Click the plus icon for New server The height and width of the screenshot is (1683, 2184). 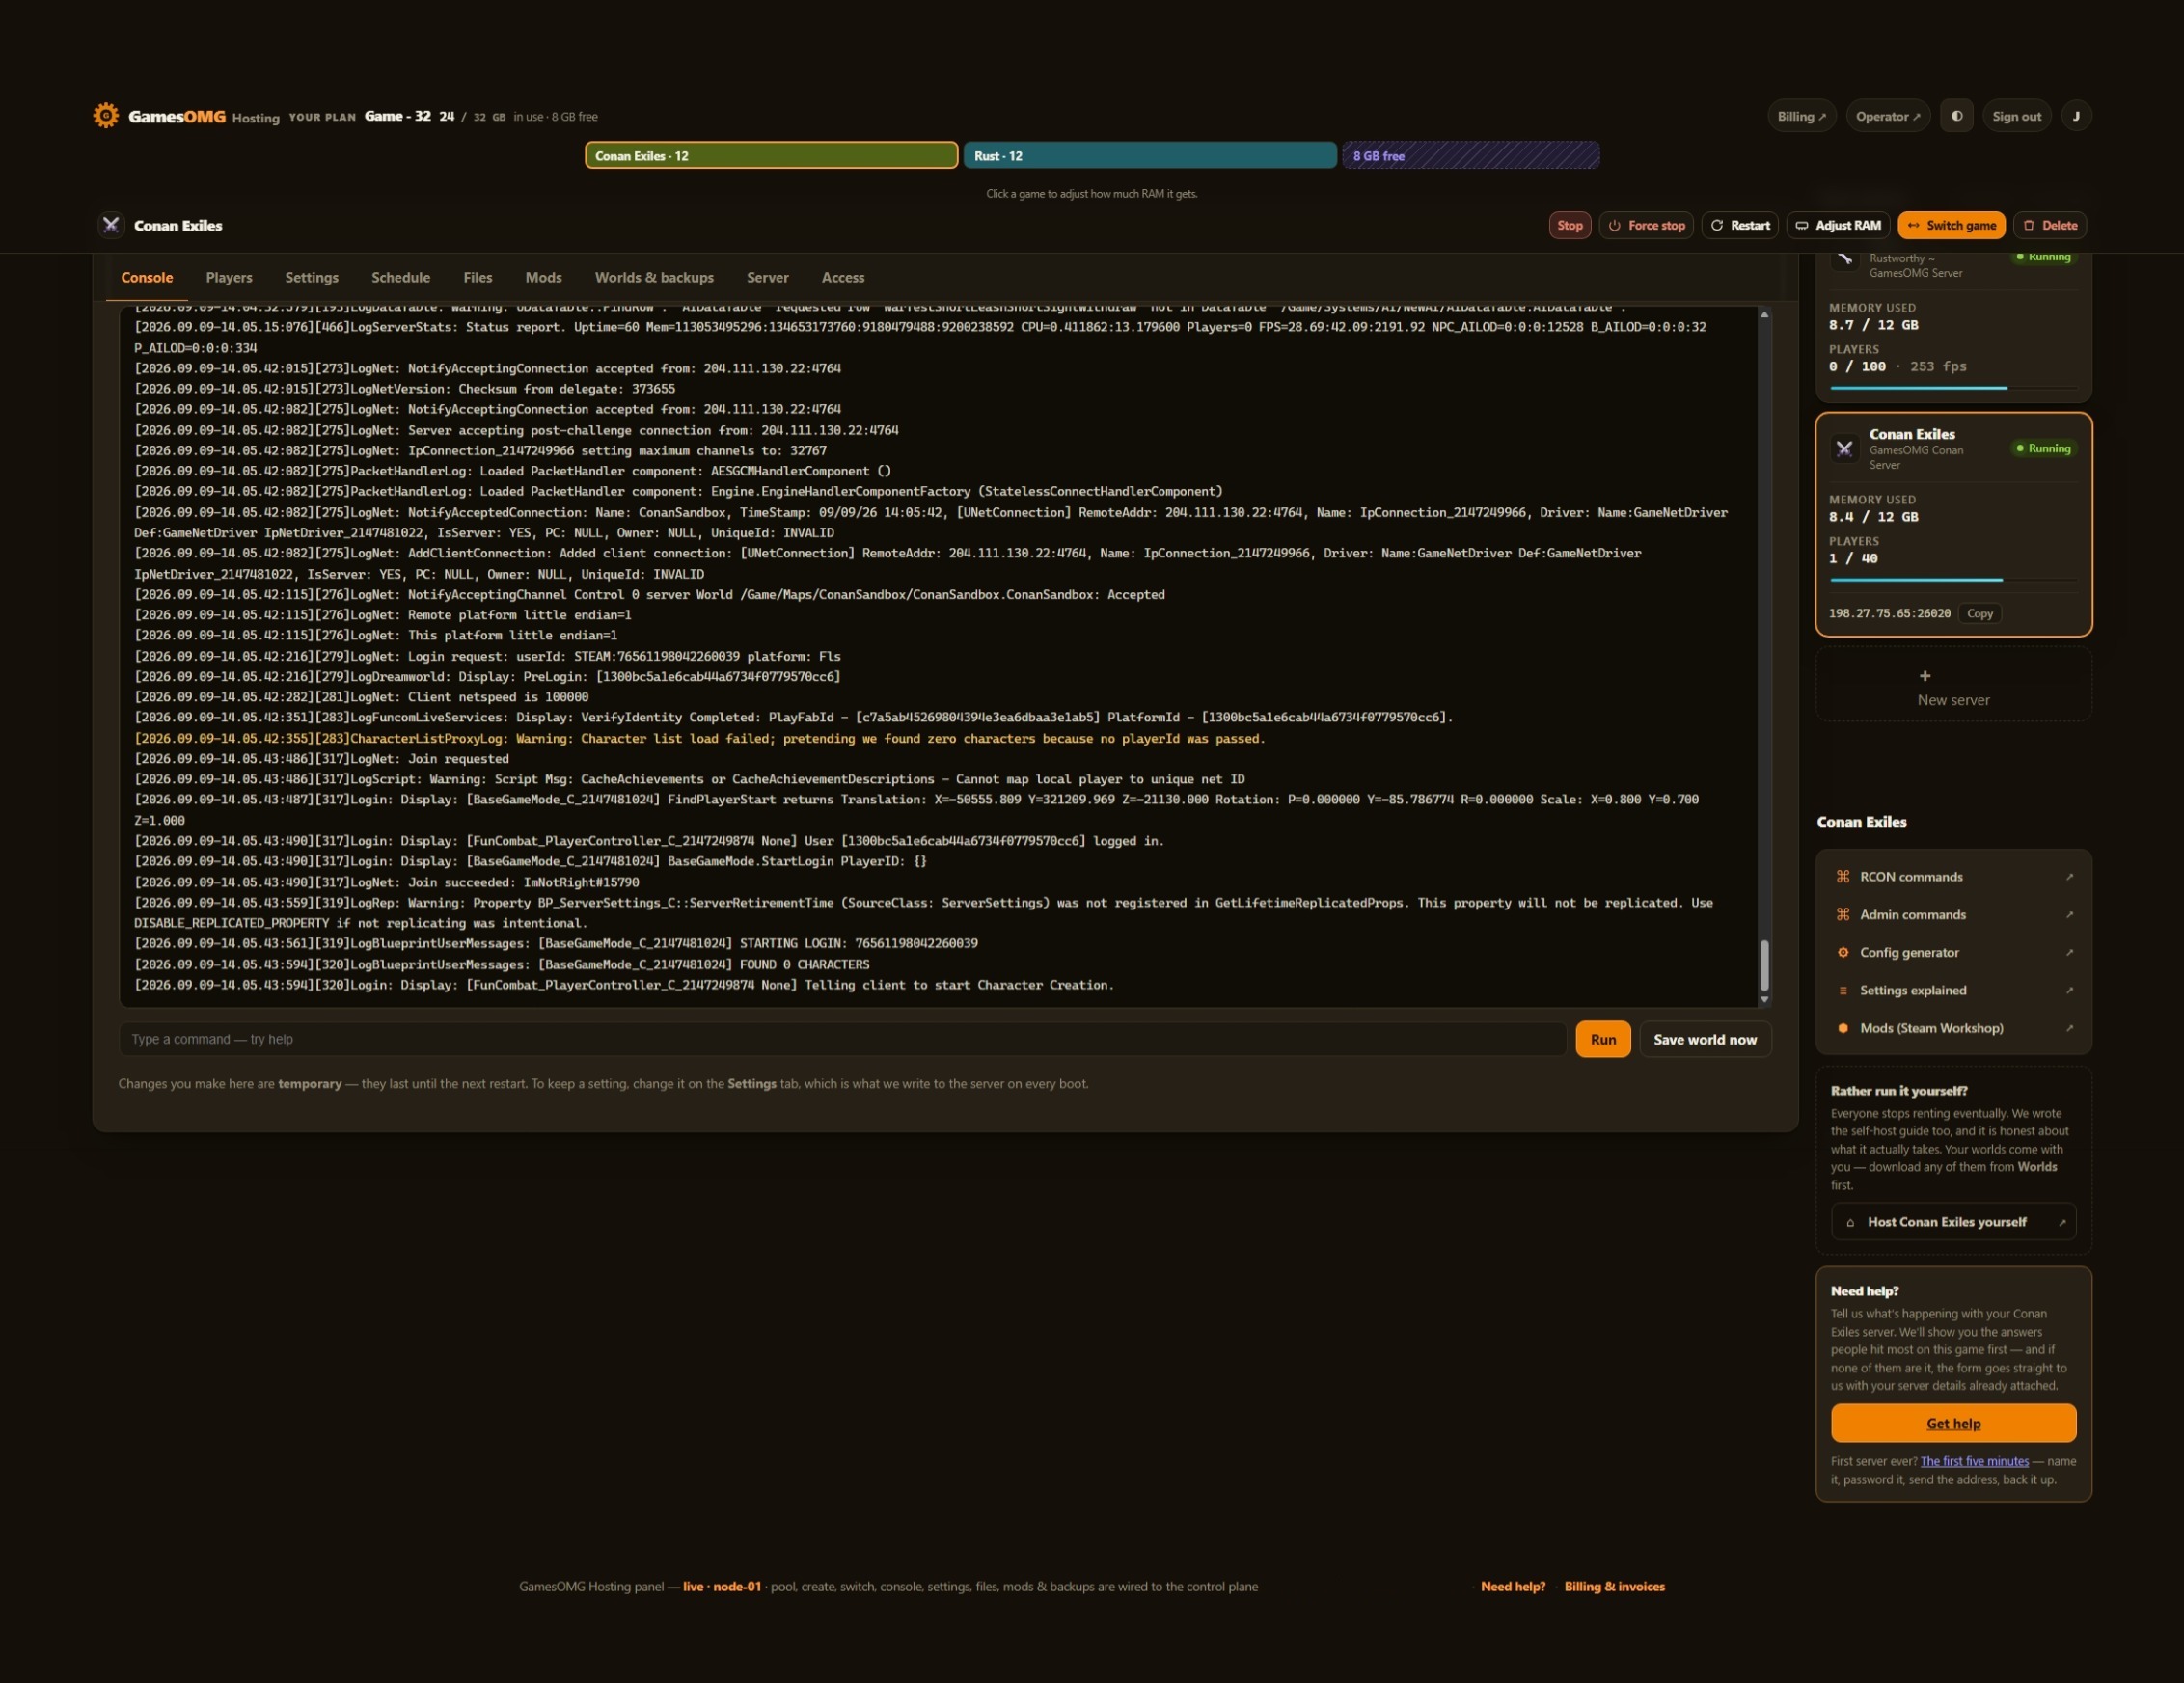1924,676
